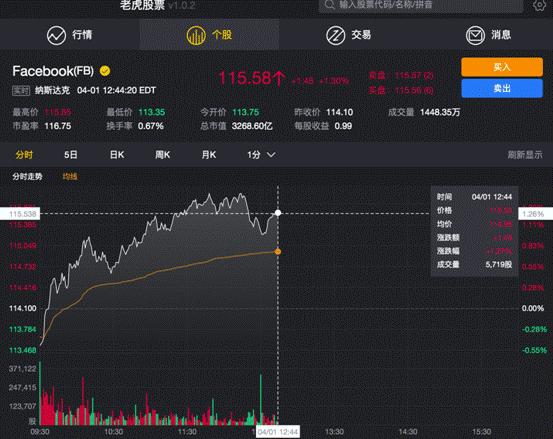Click the 每股收益 value 0.99

(x=343, y=126)
